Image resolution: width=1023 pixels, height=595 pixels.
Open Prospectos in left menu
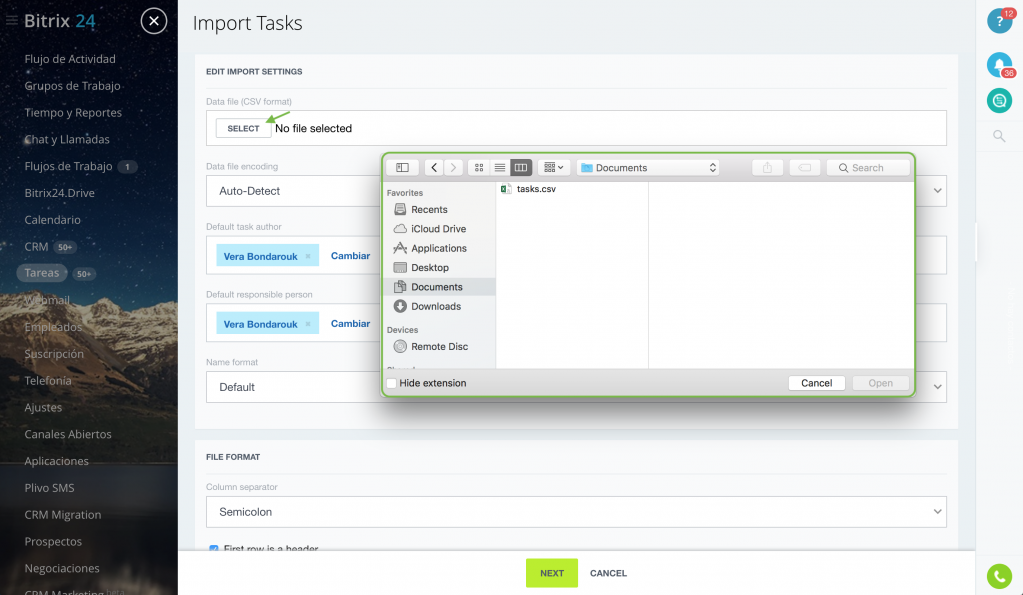(x=53, y=542)
